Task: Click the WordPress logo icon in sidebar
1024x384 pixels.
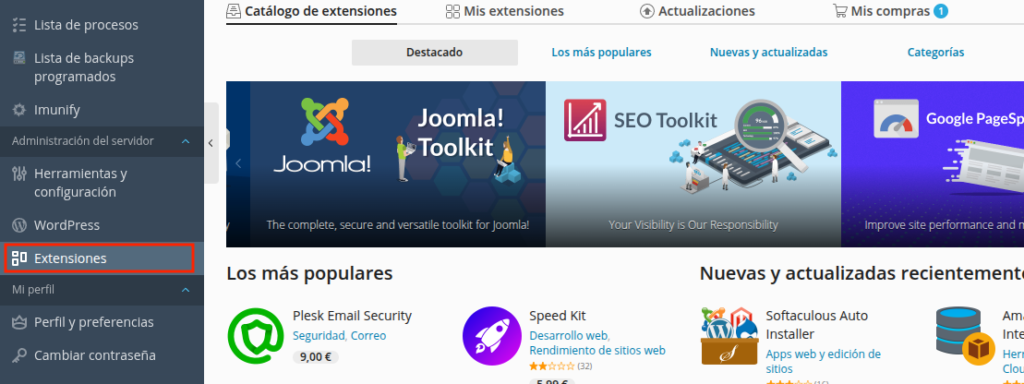Action: pyautogui.click(x=20, y=225)
